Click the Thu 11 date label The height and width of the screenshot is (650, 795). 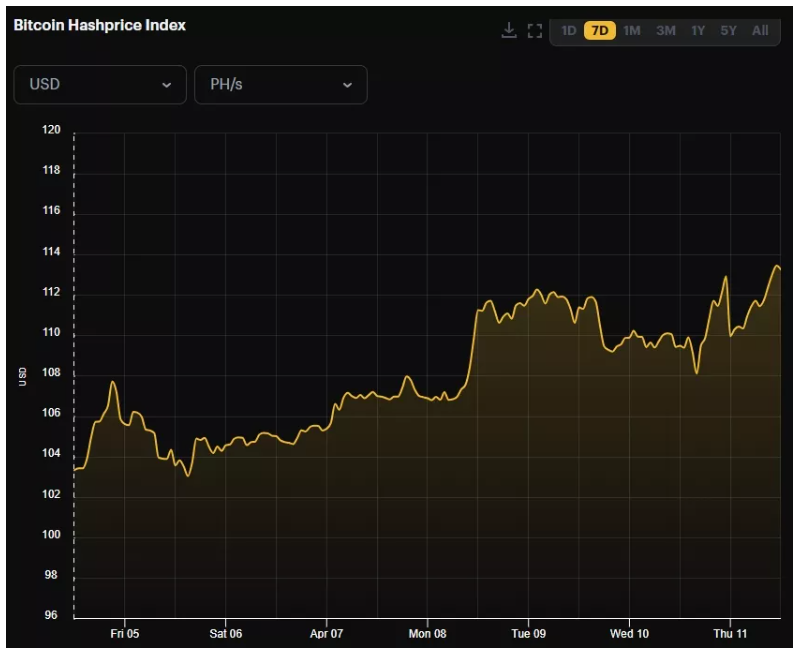click(x=730, y=634)
